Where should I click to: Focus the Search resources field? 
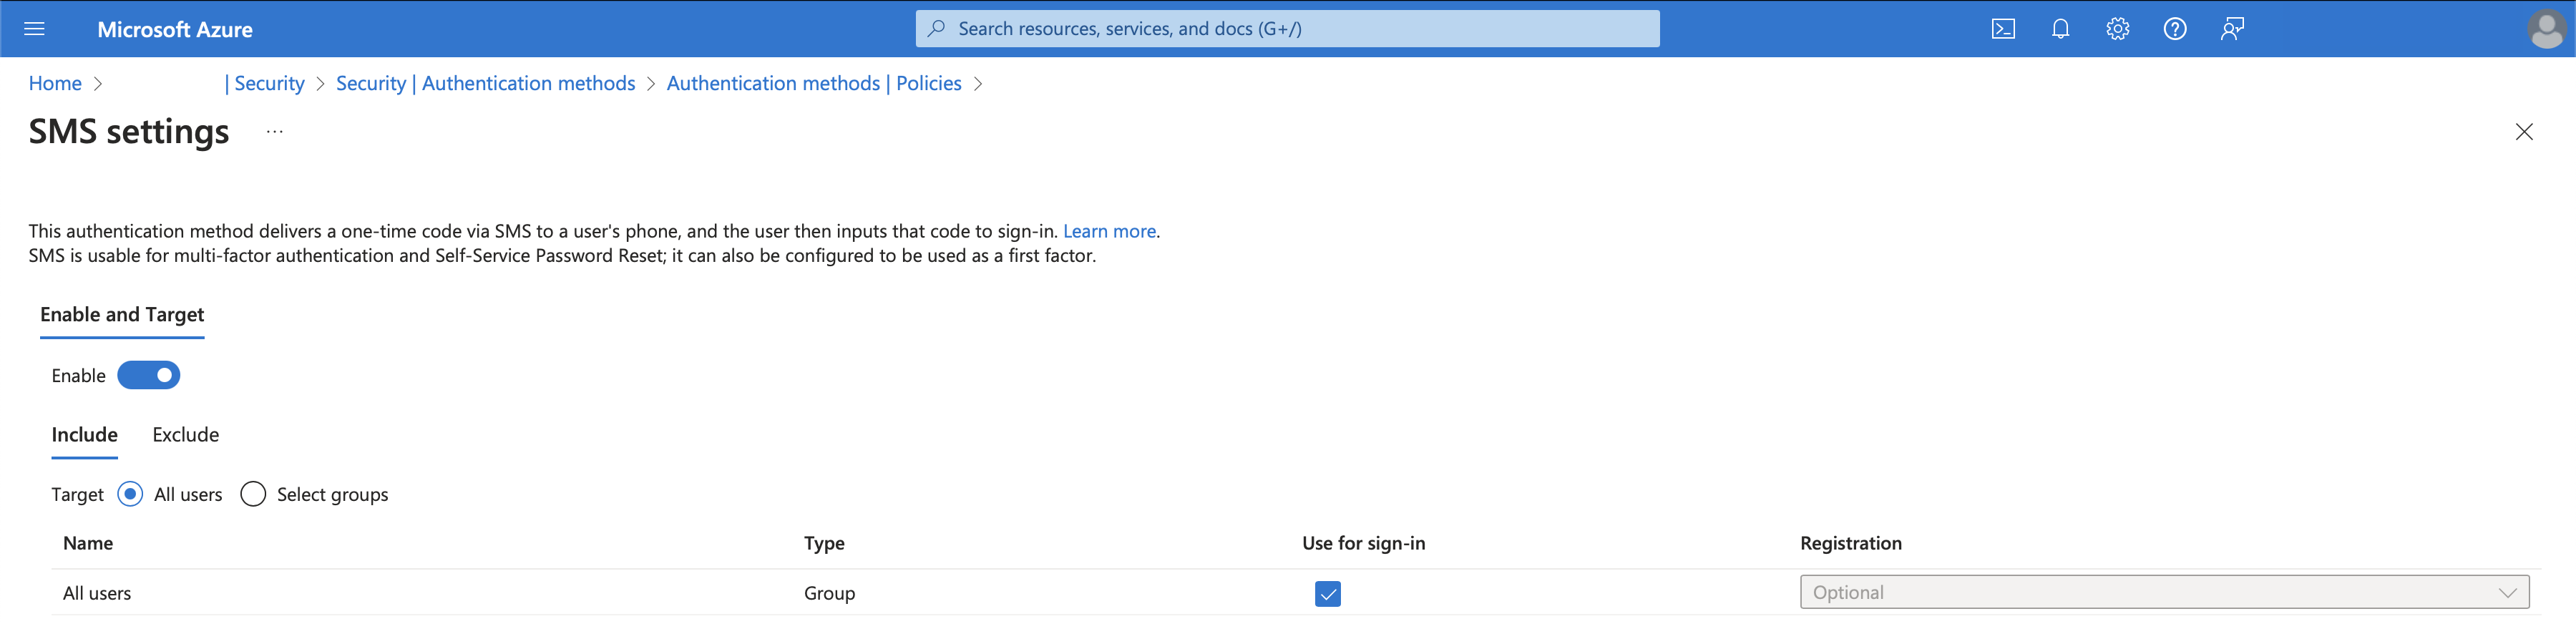[x=1287, y=29]
